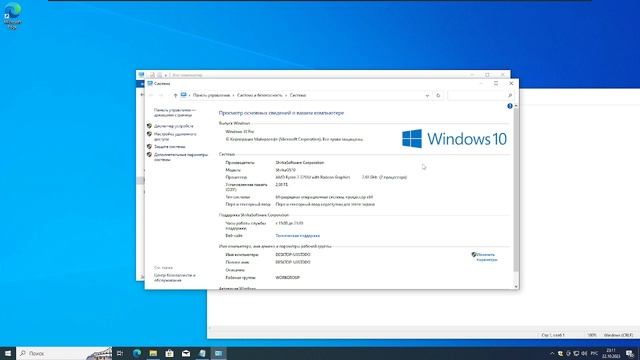
Task: Click the Полное имя row's DESKTOP name value
Action: point(293,262)
